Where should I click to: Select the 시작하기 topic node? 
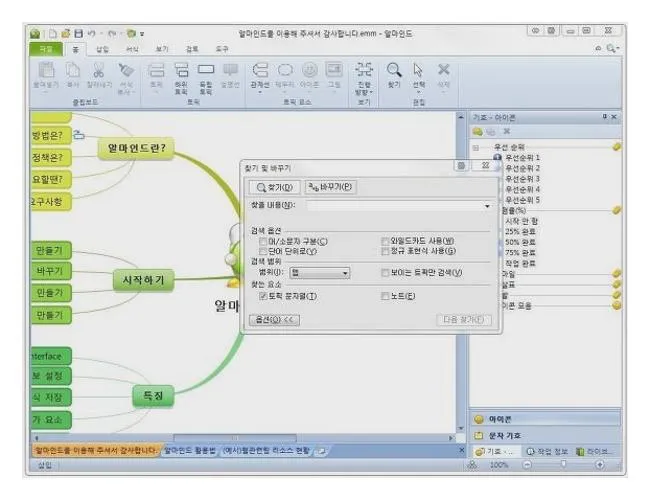143,280
